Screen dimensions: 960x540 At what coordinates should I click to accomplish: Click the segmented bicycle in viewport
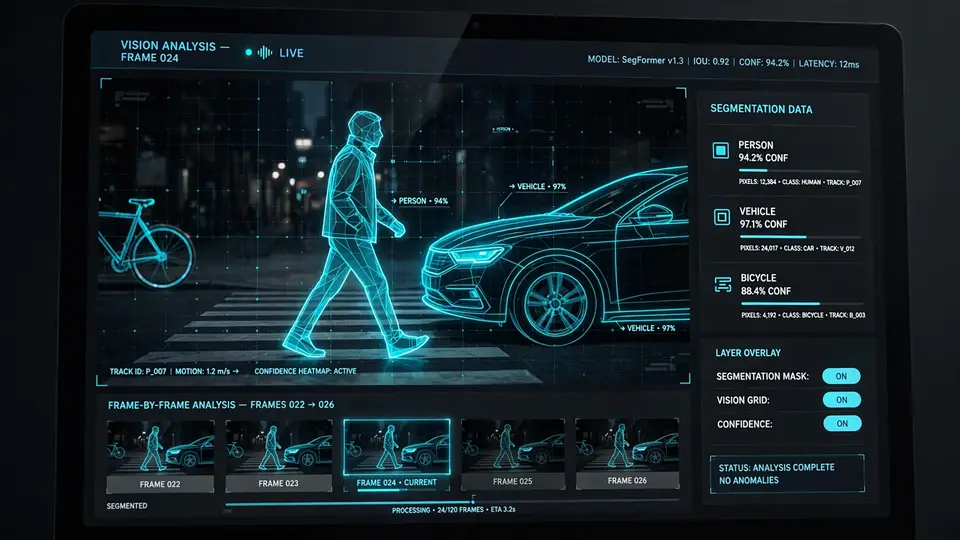(146, 243)
